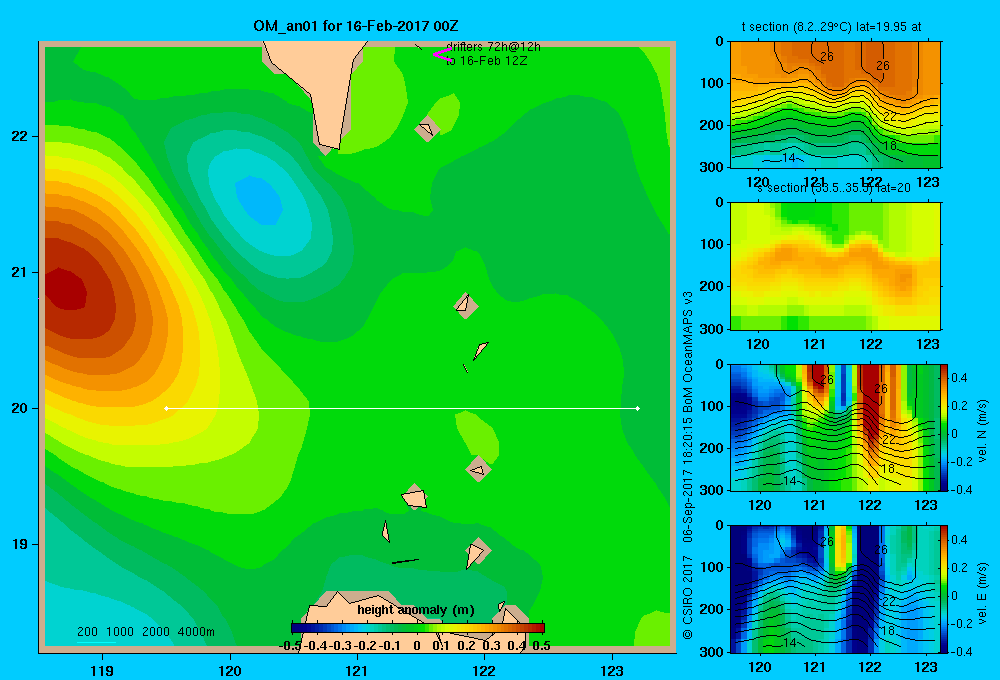Click the title OM_an01 for 16-Feb-2017 00Z
The image size is (1000, 680).
click(355, 26)
